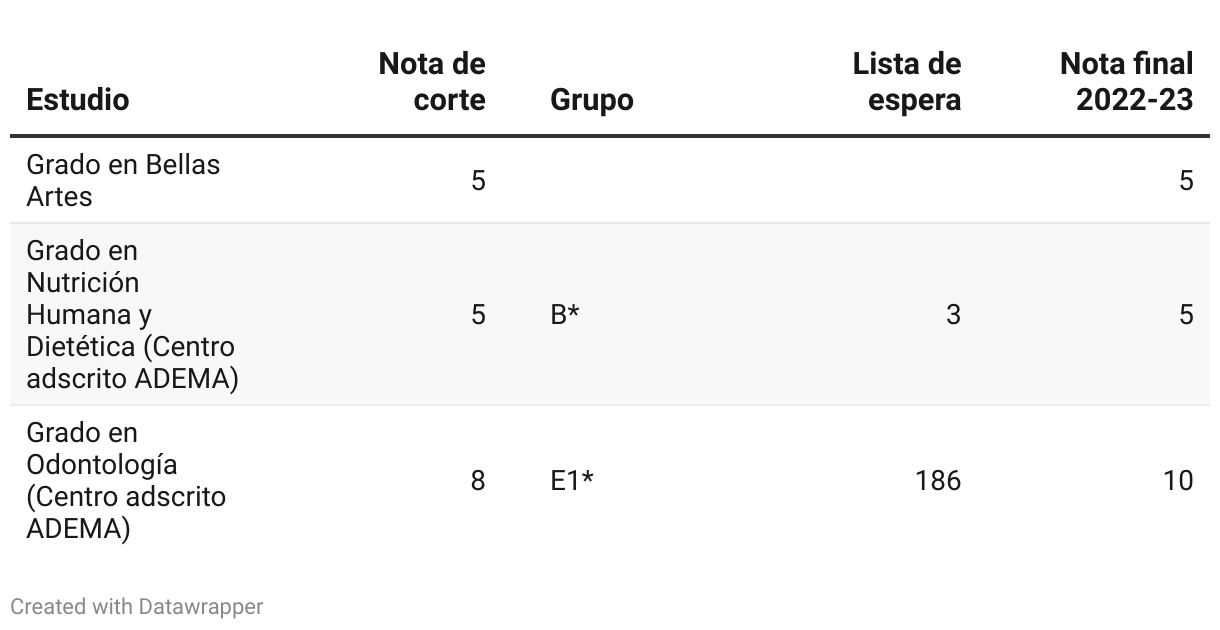Image resolution: width=1220 pixels, height=630 pixels.
Task: Select the Grado en Bellas Artes cell
Action: (x=123, y=180)
